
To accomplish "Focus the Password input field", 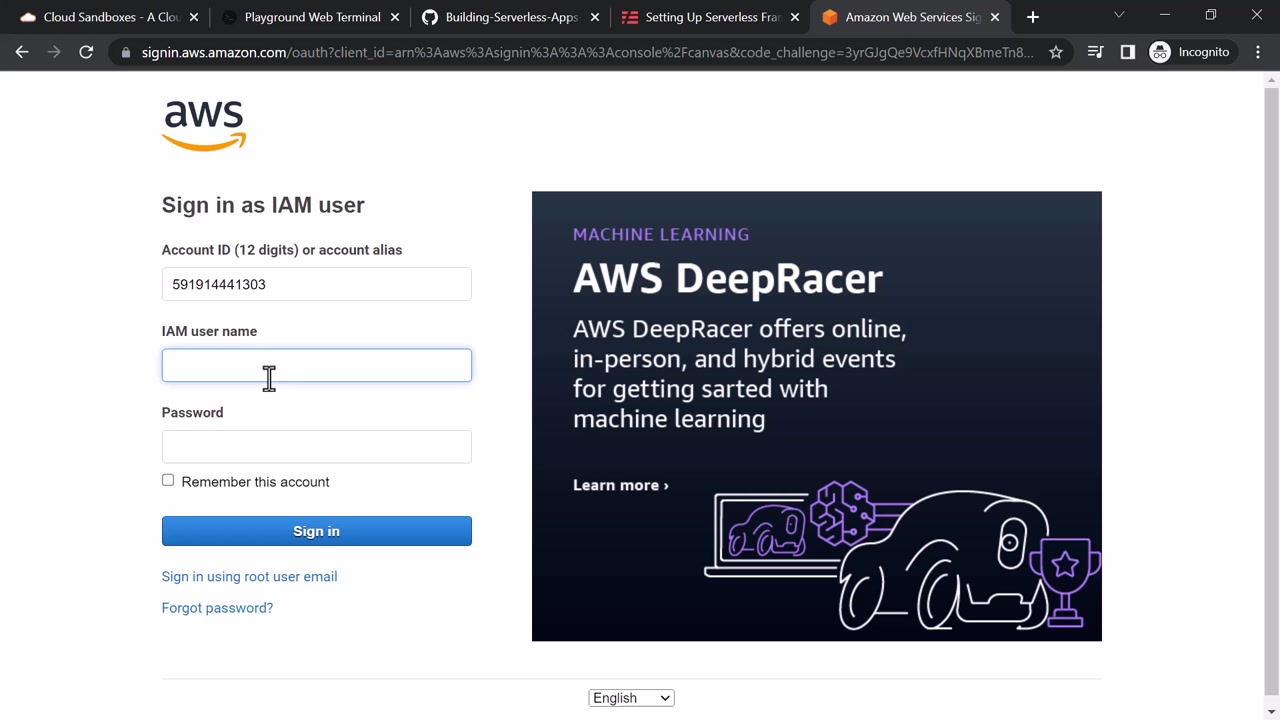I will 316,446.
